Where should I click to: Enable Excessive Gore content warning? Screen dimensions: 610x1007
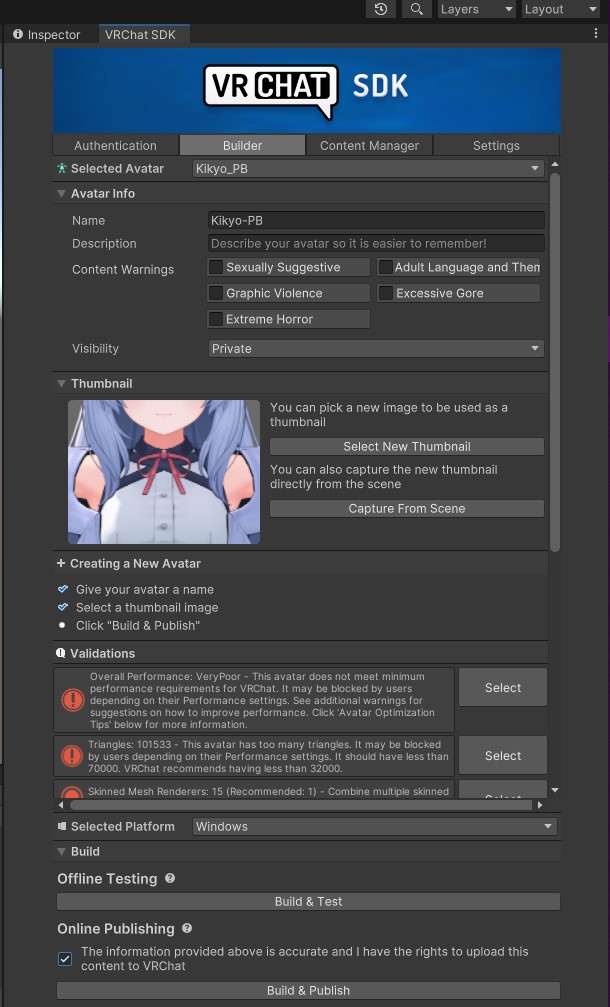coord(385,293)
